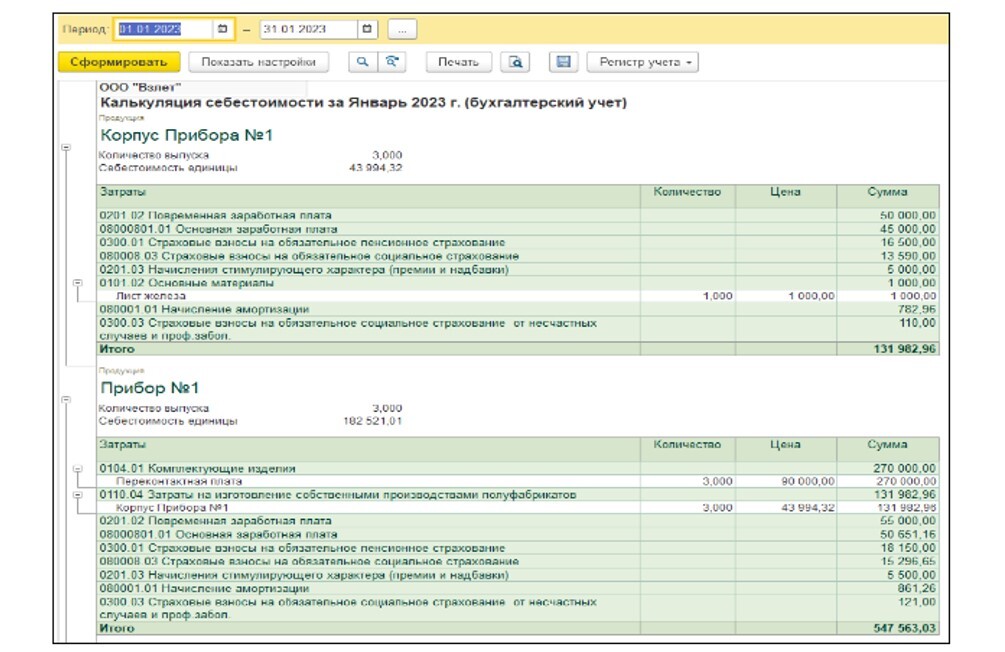The width and height of the screenshot is (1005, 652).
Task: Click the period selection ellipsis button
Action: [x=402, y=29]
